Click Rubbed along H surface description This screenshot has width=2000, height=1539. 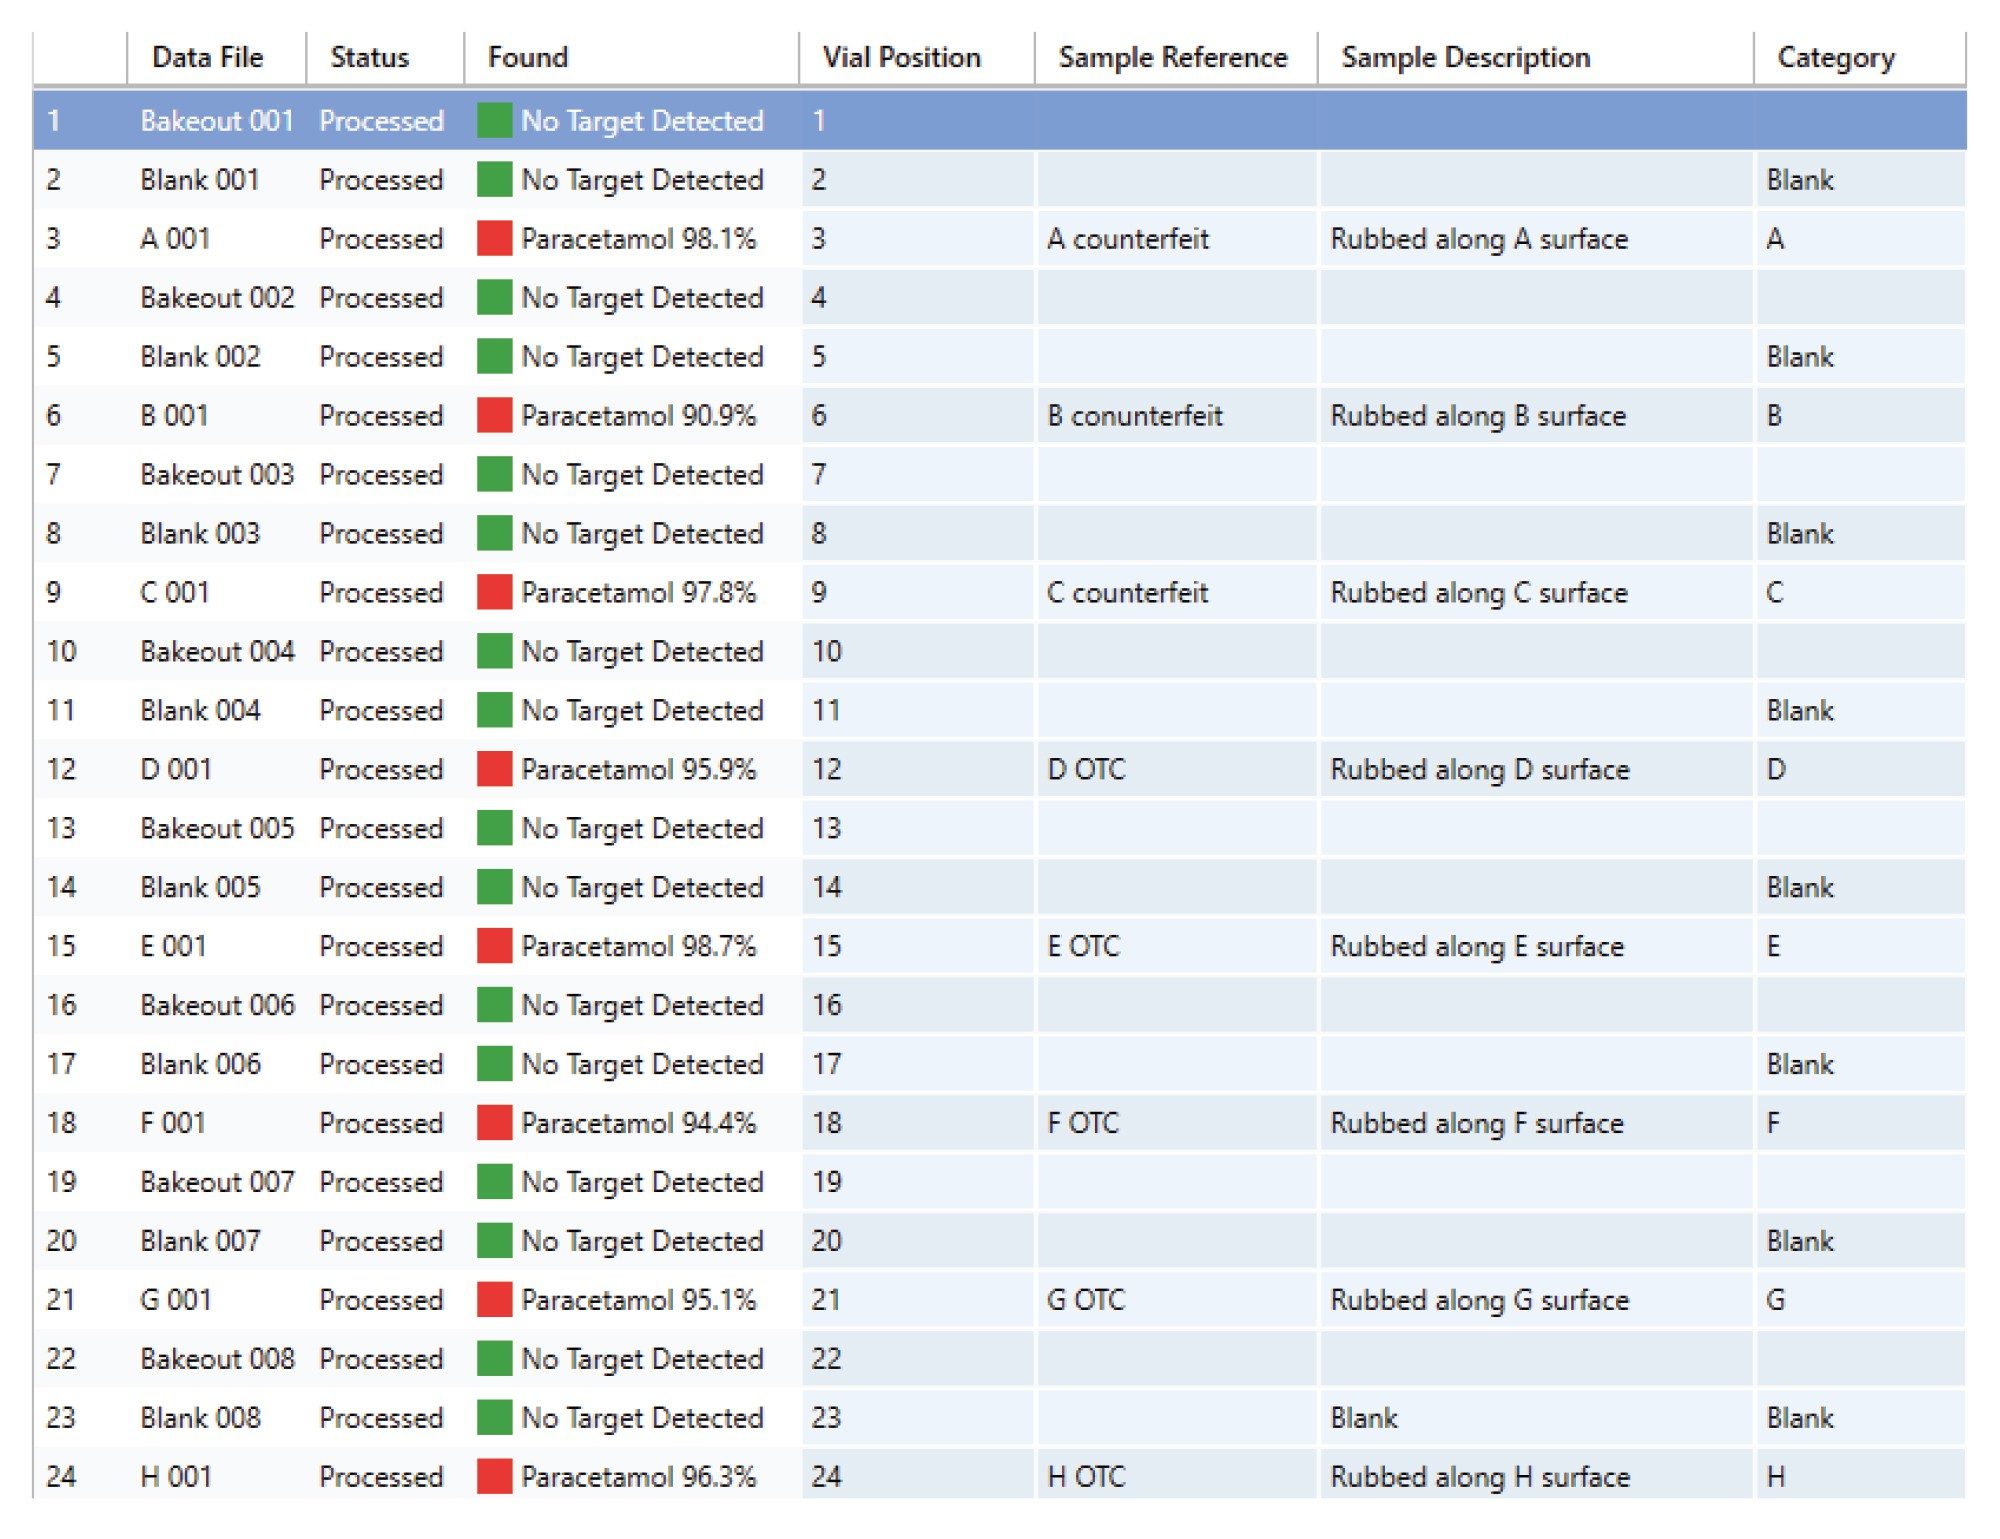pos(1480,1477)
